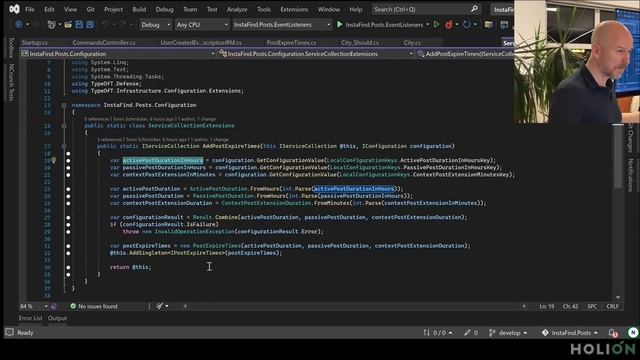Click the open file folder icon

(x=68, y=24)
